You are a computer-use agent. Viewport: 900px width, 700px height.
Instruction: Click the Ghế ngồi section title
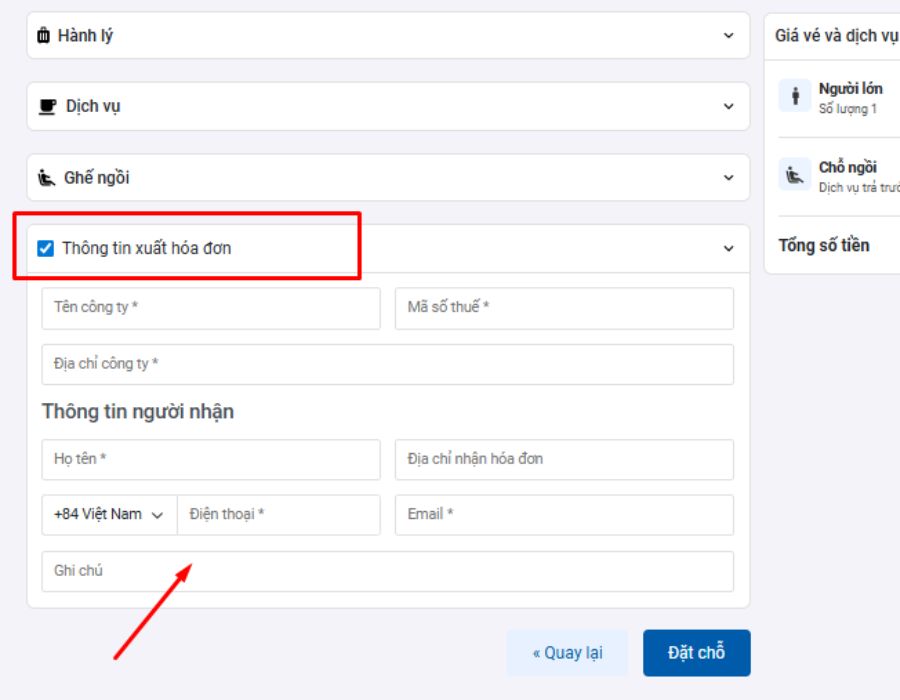click(x=96, y=178)
